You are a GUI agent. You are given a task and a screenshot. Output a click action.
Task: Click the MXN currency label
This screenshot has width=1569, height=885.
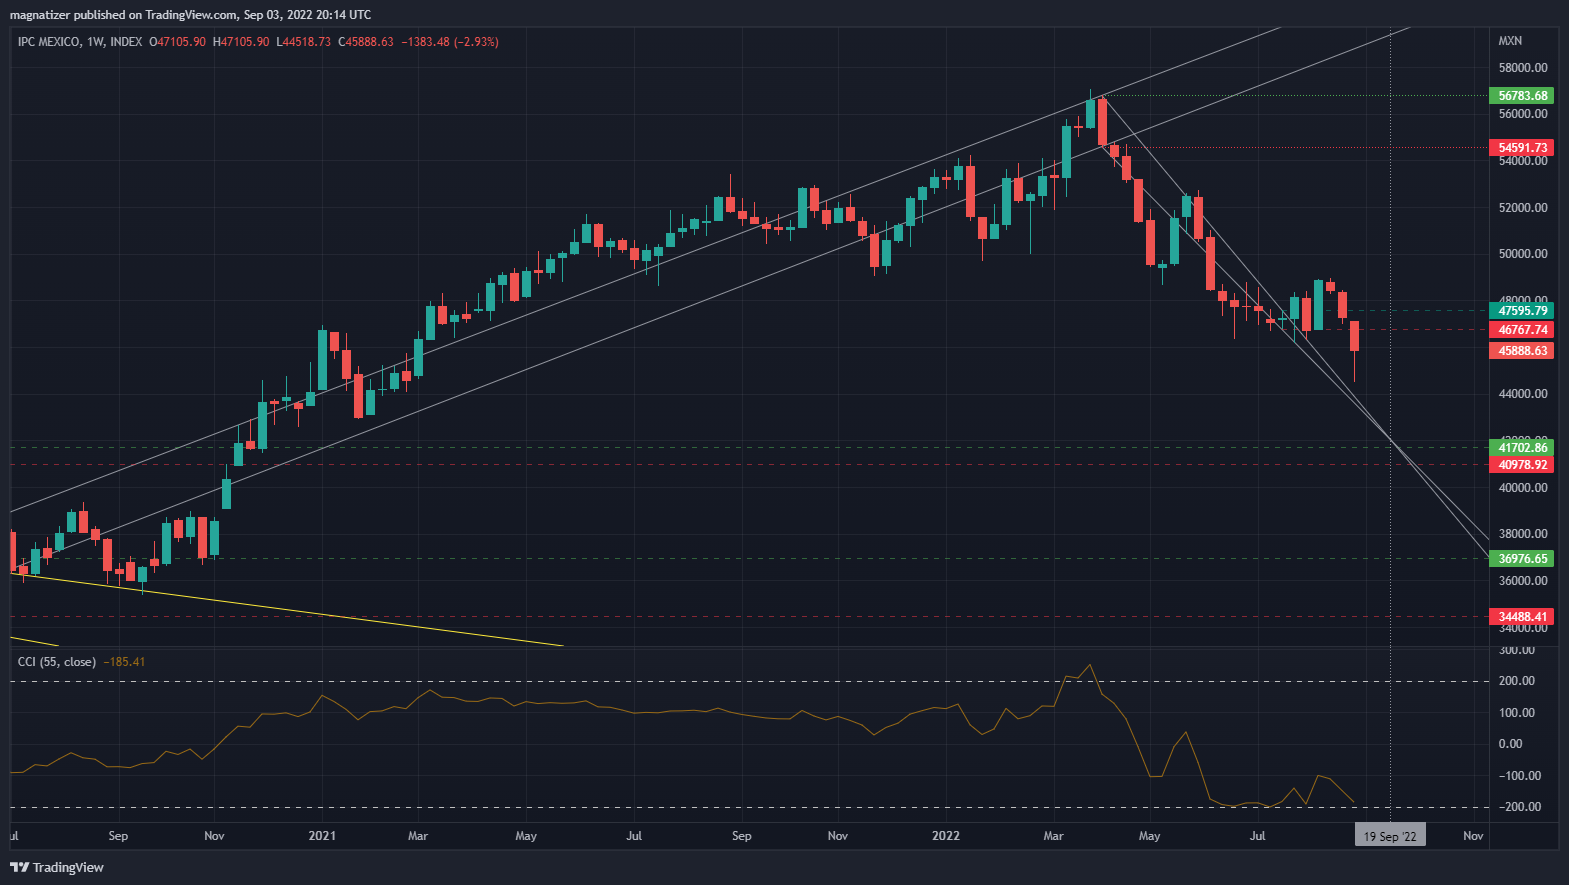pyautogui.click(x=1509, y=41)
